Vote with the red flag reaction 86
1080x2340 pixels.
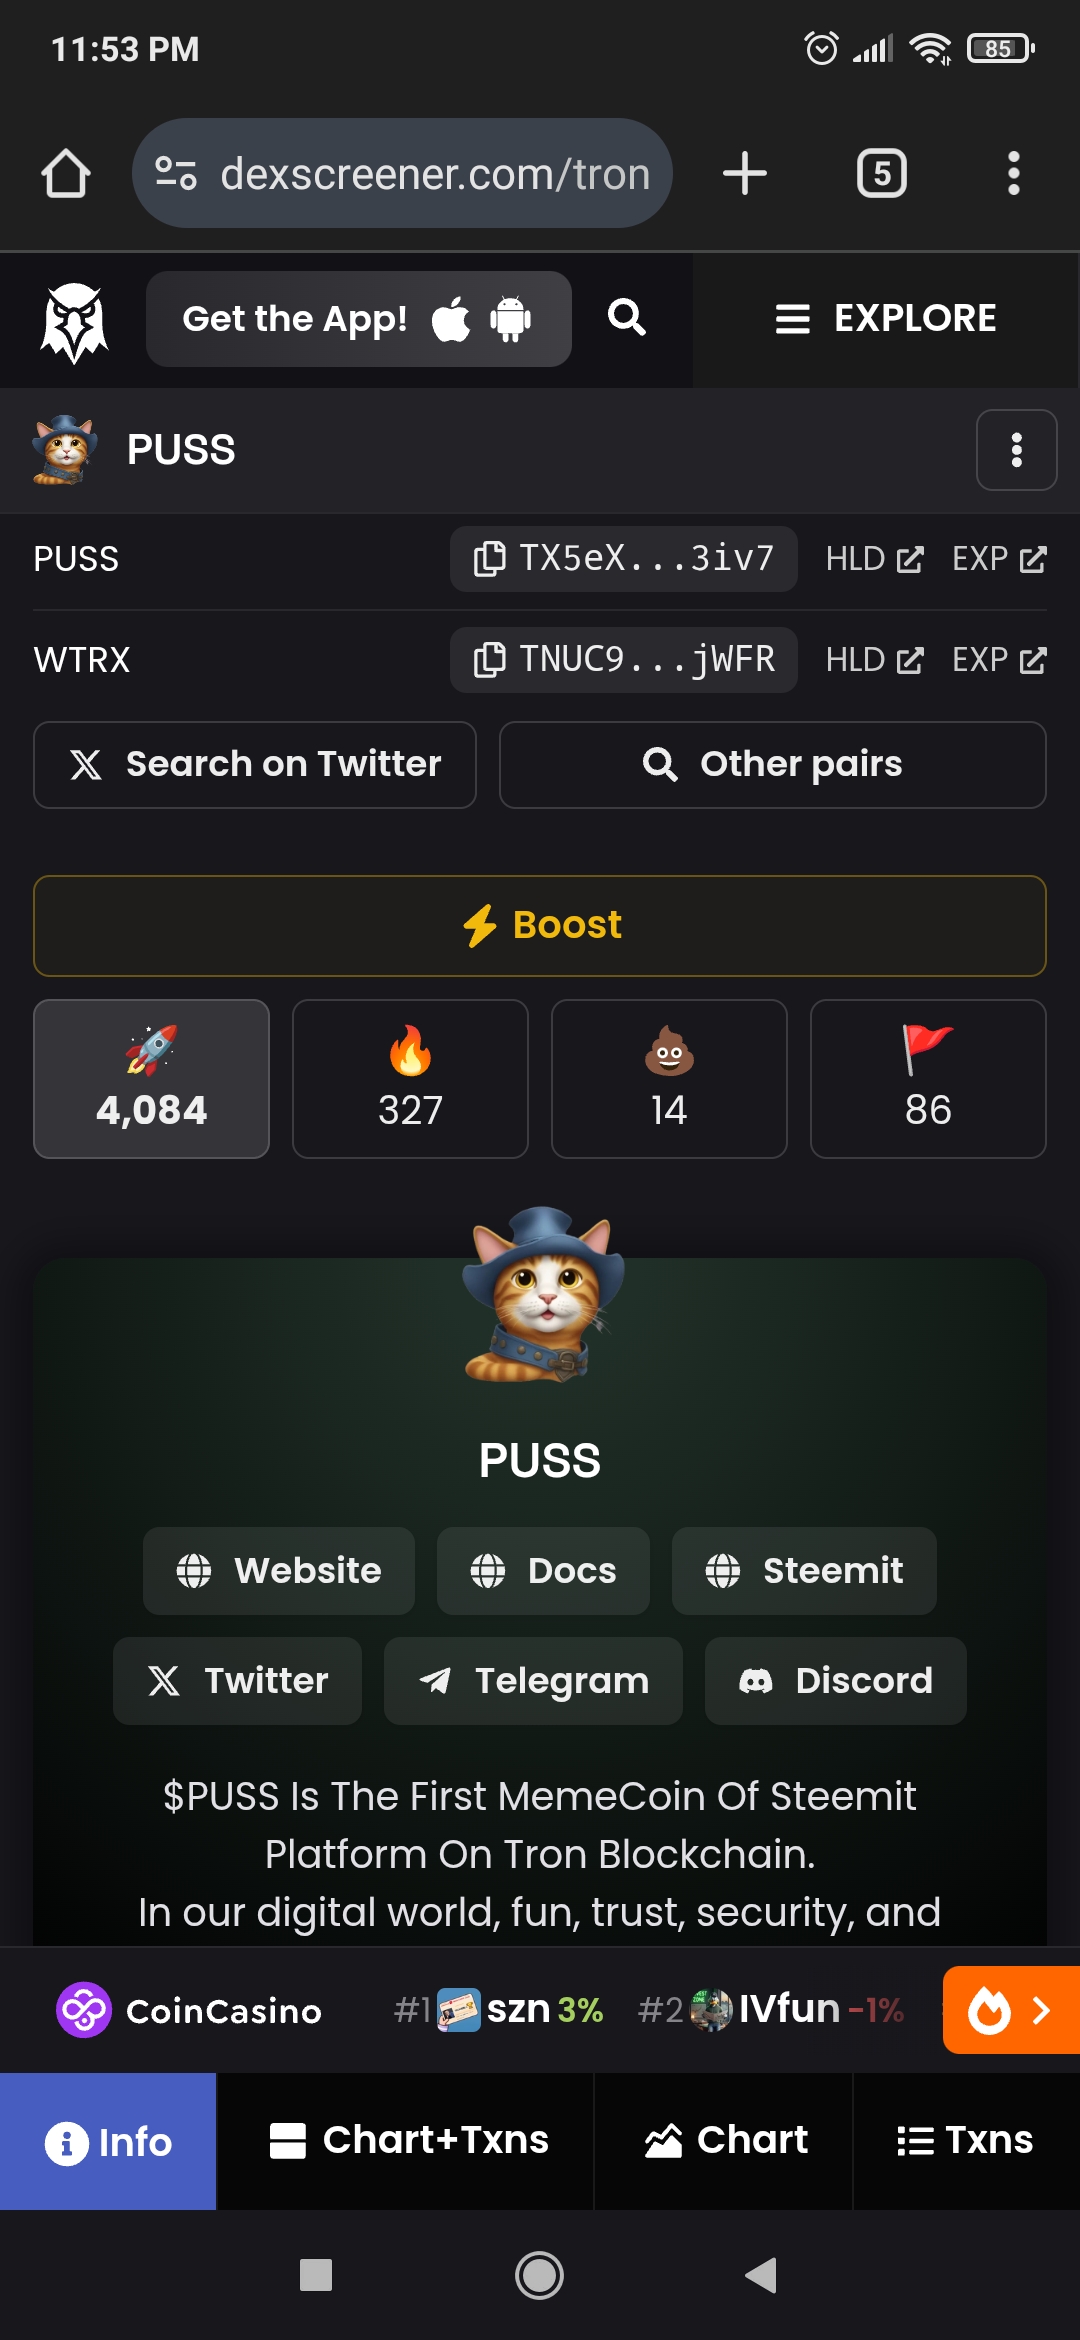pyautogui.click(x=928, y=1079)
